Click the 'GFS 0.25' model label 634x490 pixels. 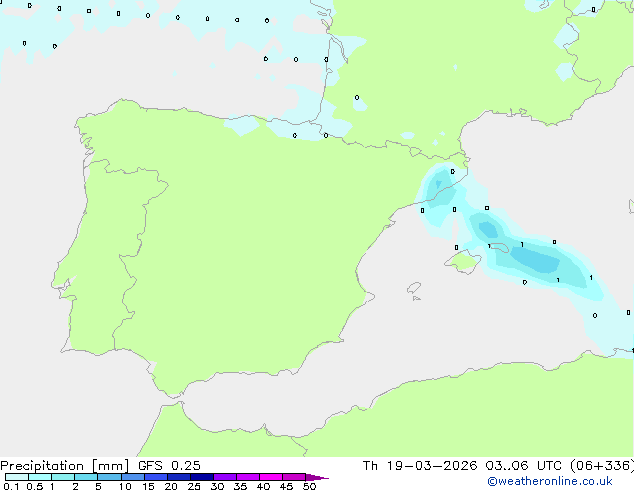[169, 466]
